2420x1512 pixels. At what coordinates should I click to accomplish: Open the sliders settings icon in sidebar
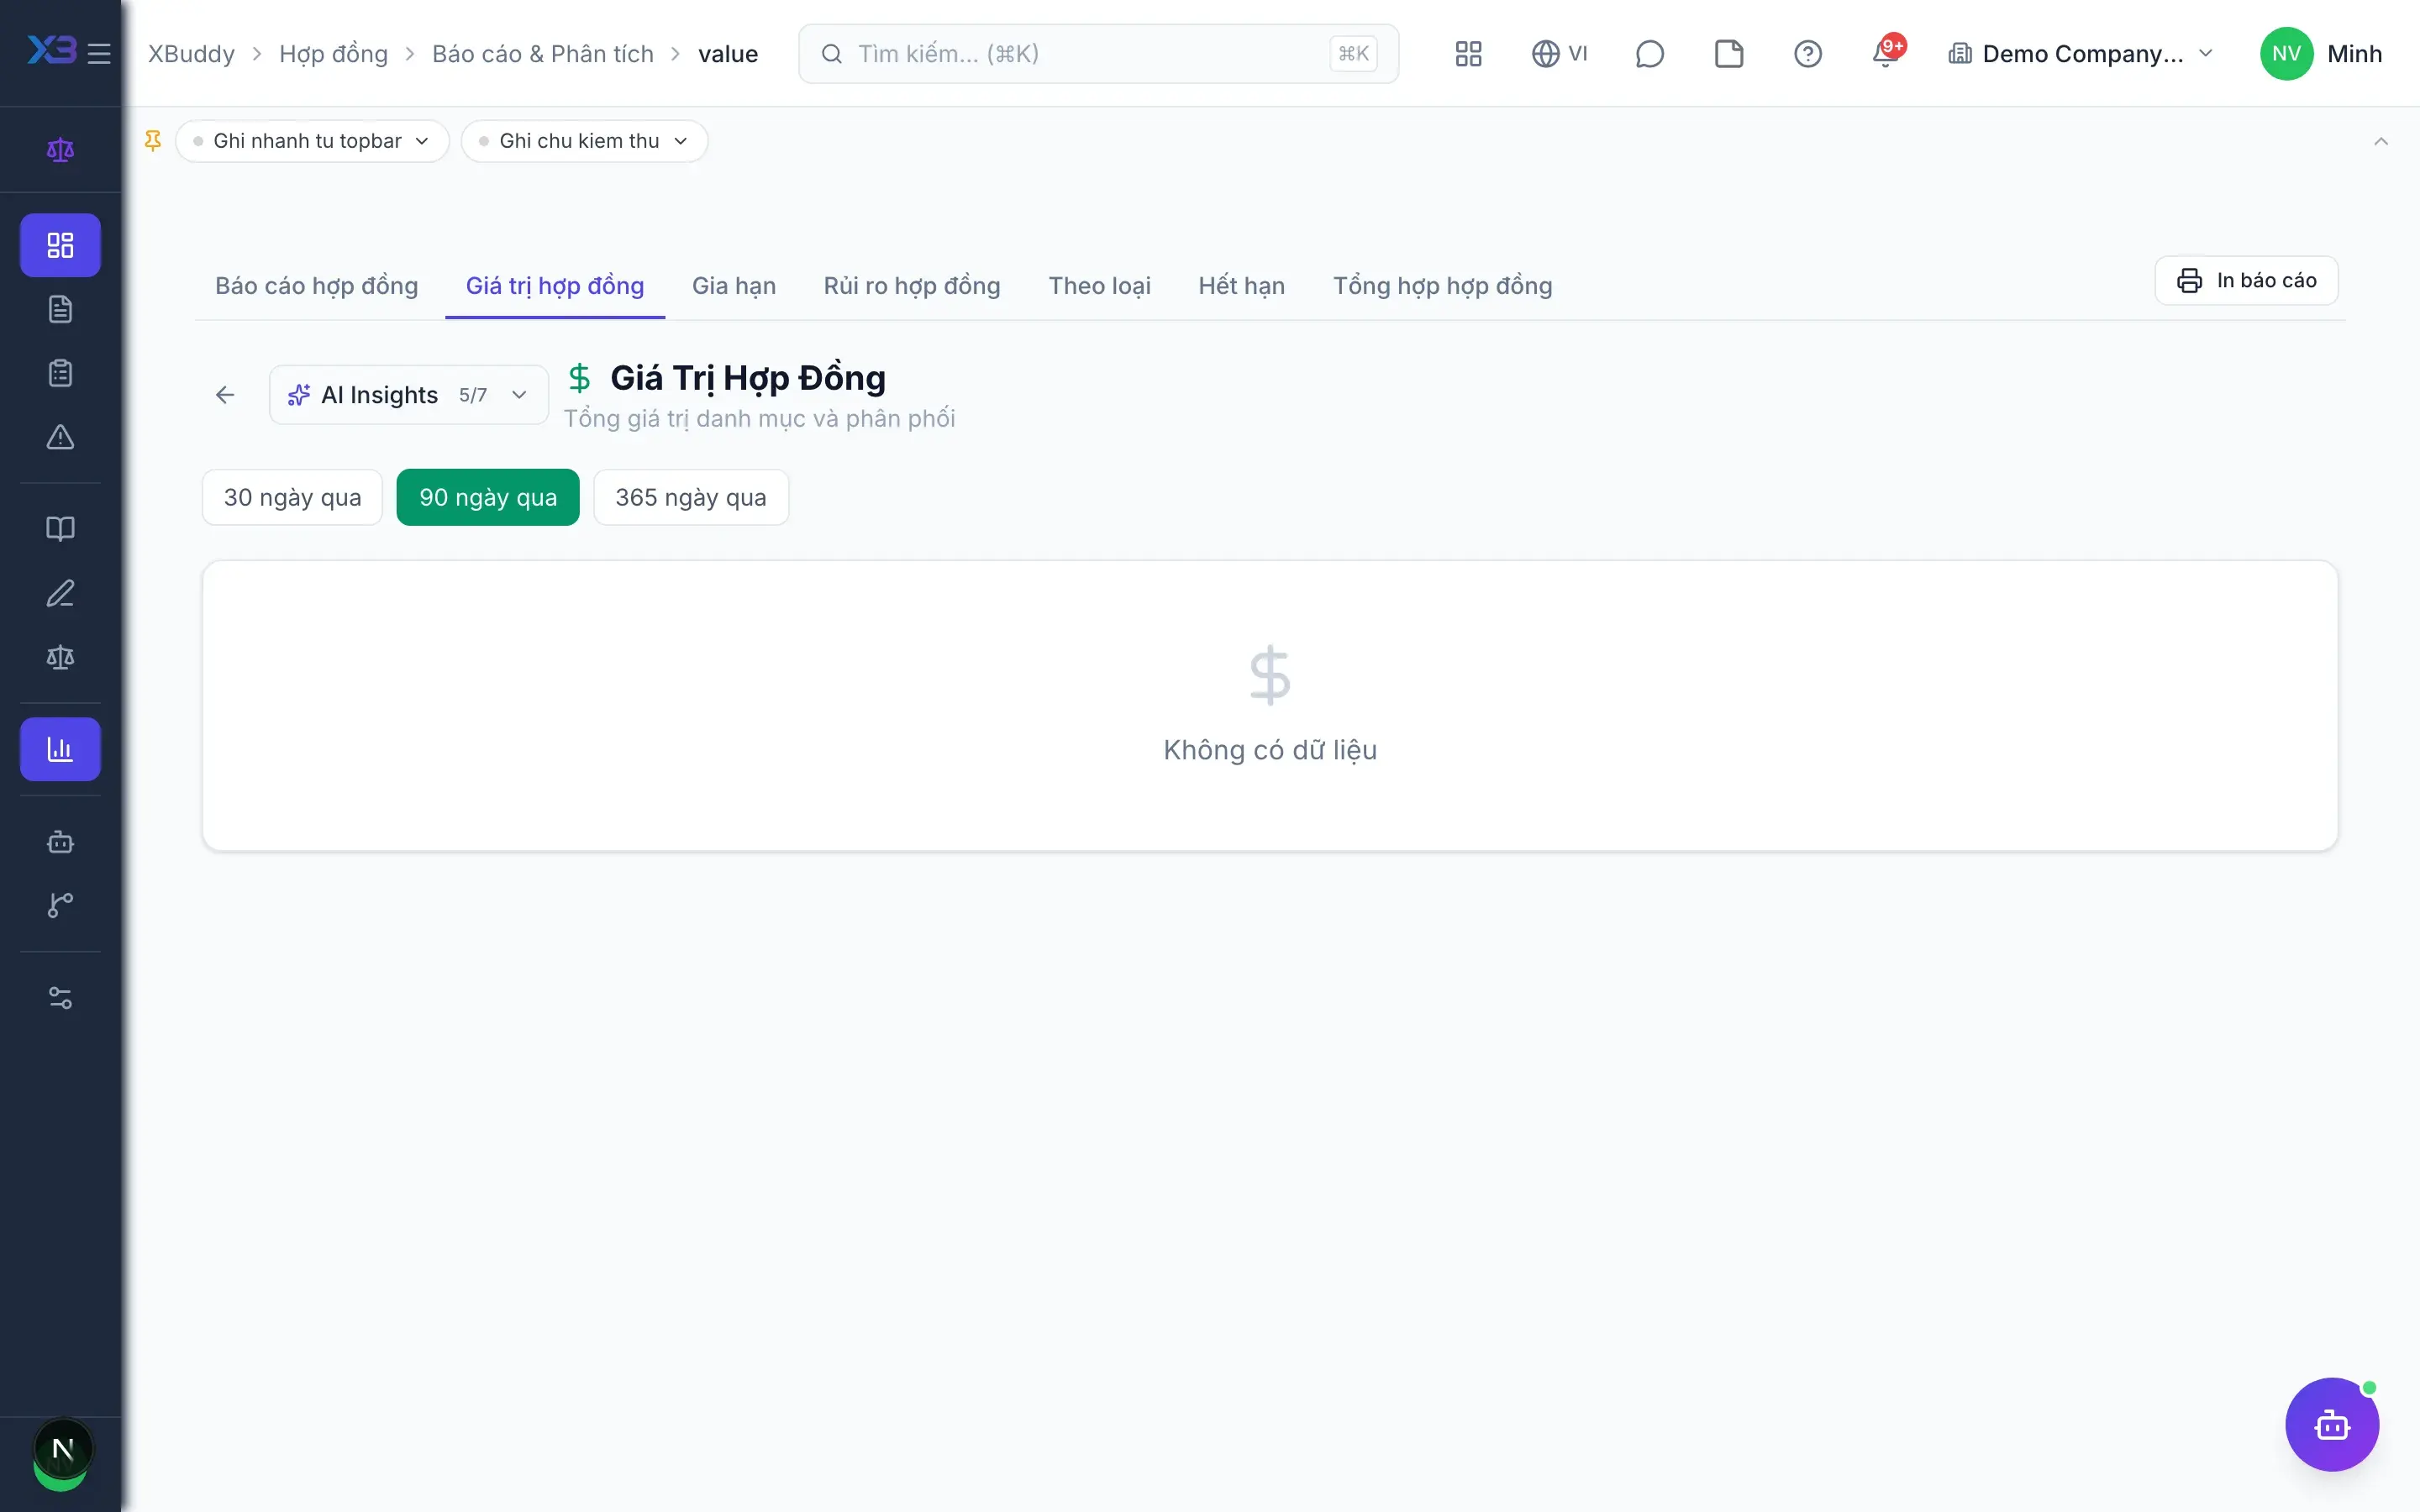pyautogui.click(x=60, y=998)
